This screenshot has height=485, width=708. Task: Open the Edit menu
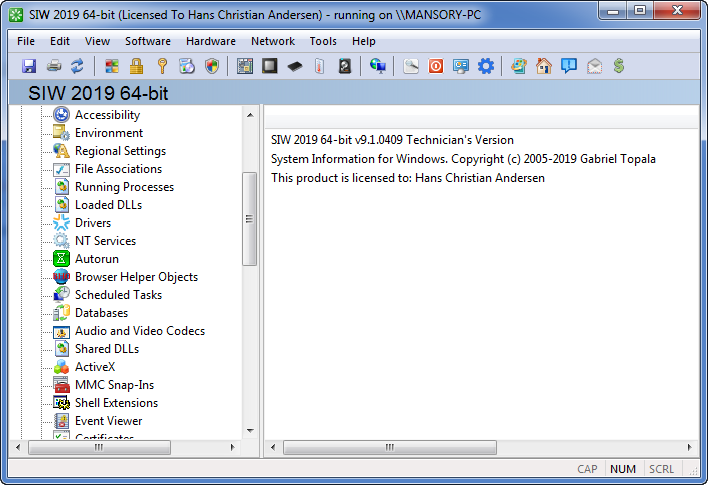tap(60, 41)
